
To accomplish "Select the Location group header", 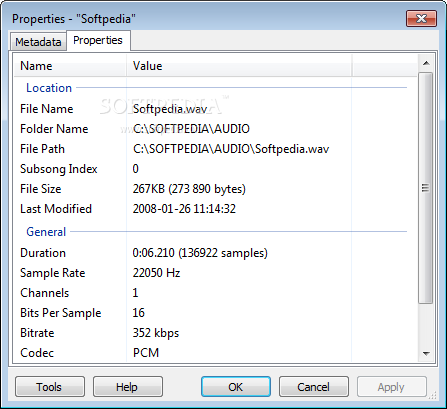I will [49, 88].
